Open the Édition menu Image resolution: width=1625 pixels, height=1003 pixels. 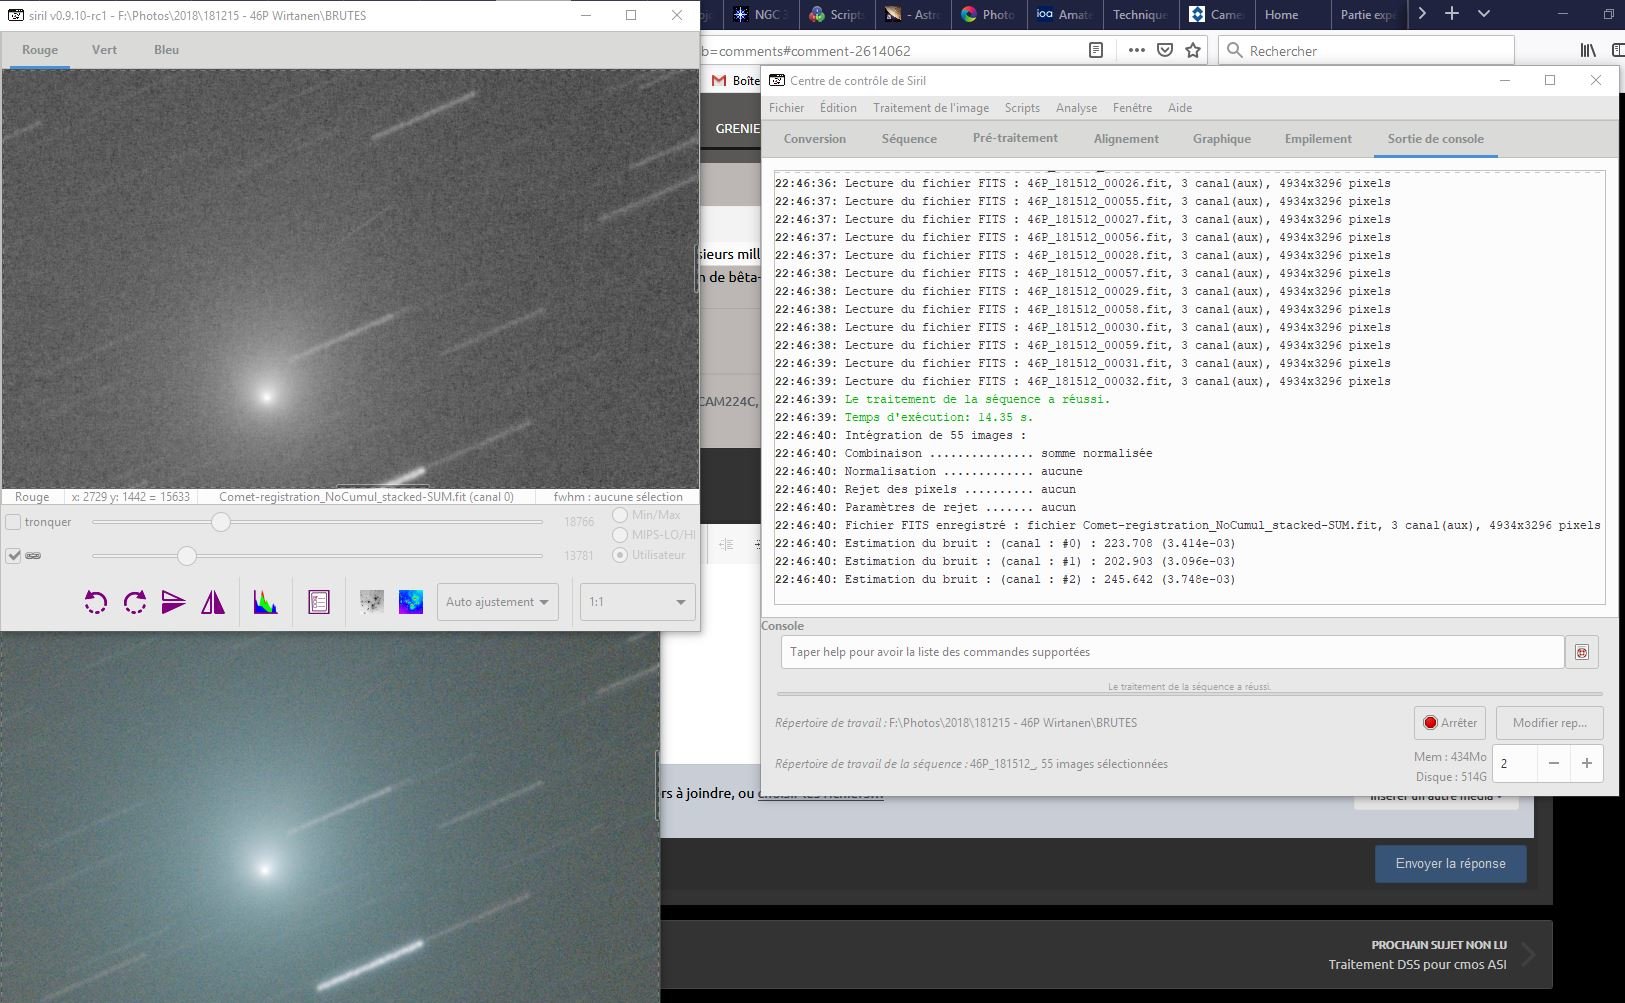[x=838, y=108]
